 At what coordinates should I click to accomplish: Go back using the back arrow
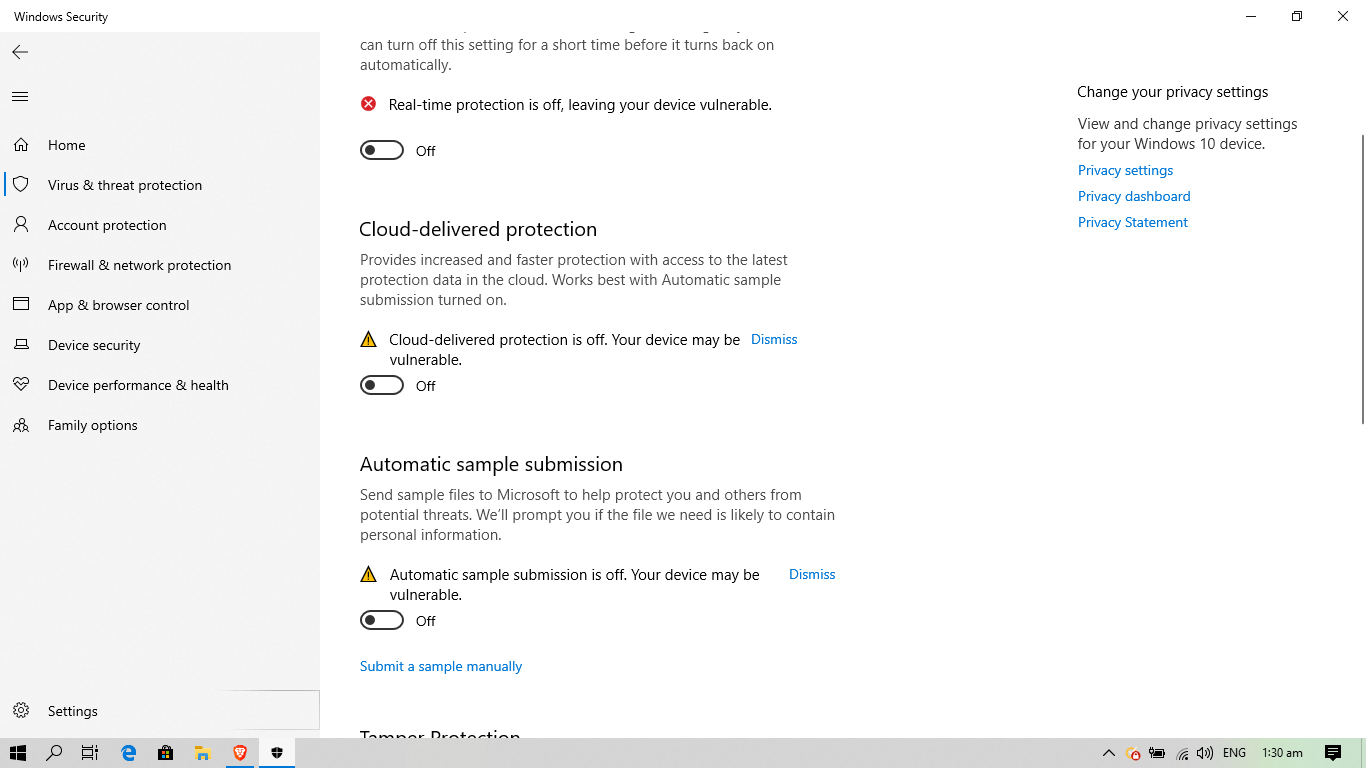coord(20,52)
